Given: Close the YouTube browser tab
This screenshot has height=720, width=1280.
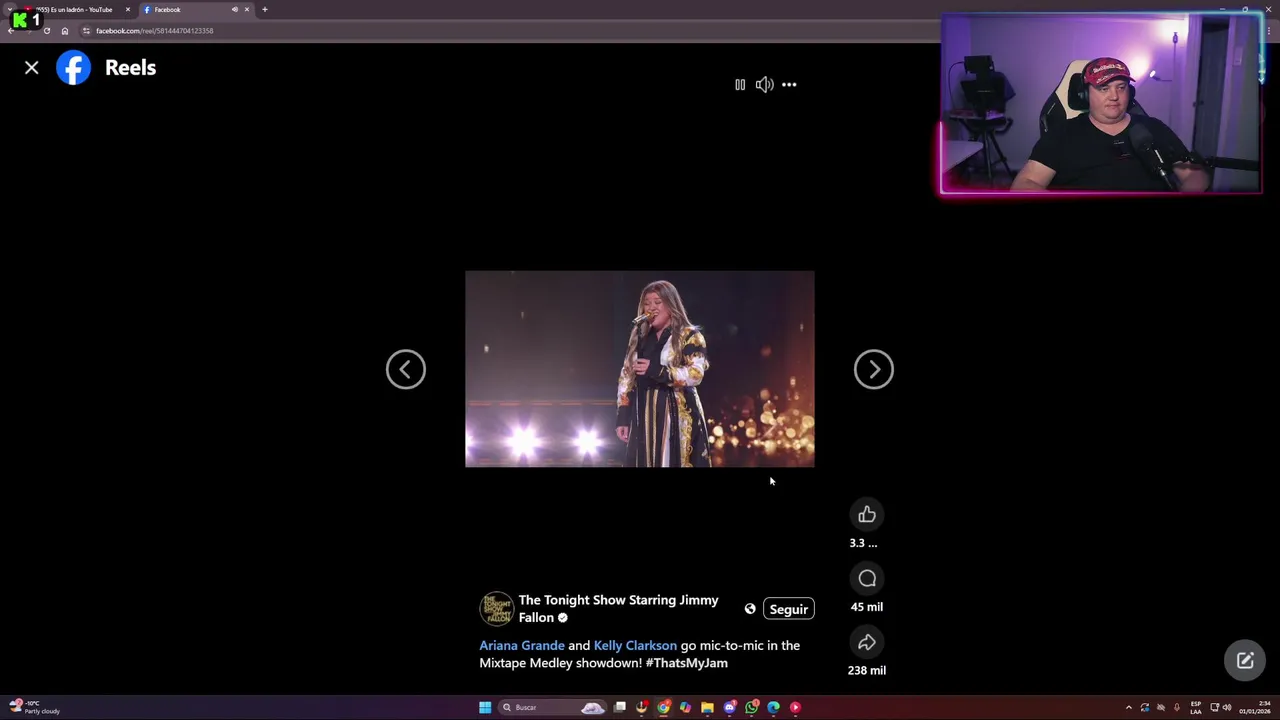Looking at the screenshot, I should (128, 10).
